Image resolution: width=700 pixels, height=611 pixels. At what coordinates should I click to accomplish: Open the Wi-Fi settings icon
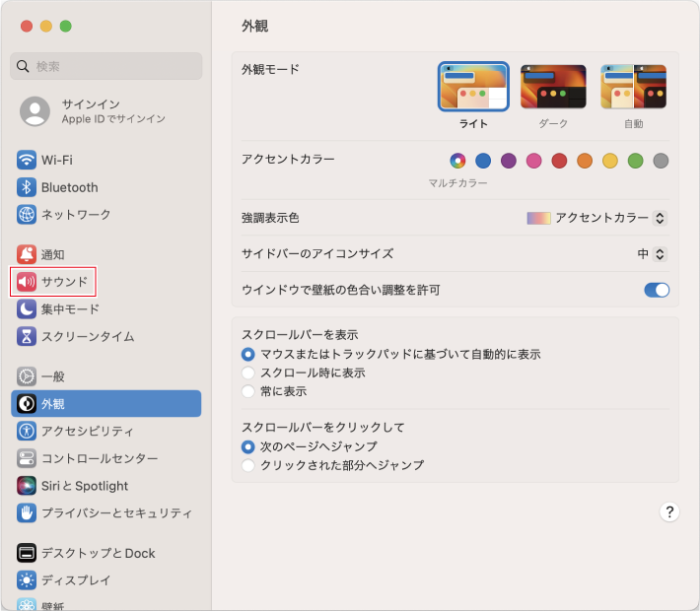pos(26,160)
